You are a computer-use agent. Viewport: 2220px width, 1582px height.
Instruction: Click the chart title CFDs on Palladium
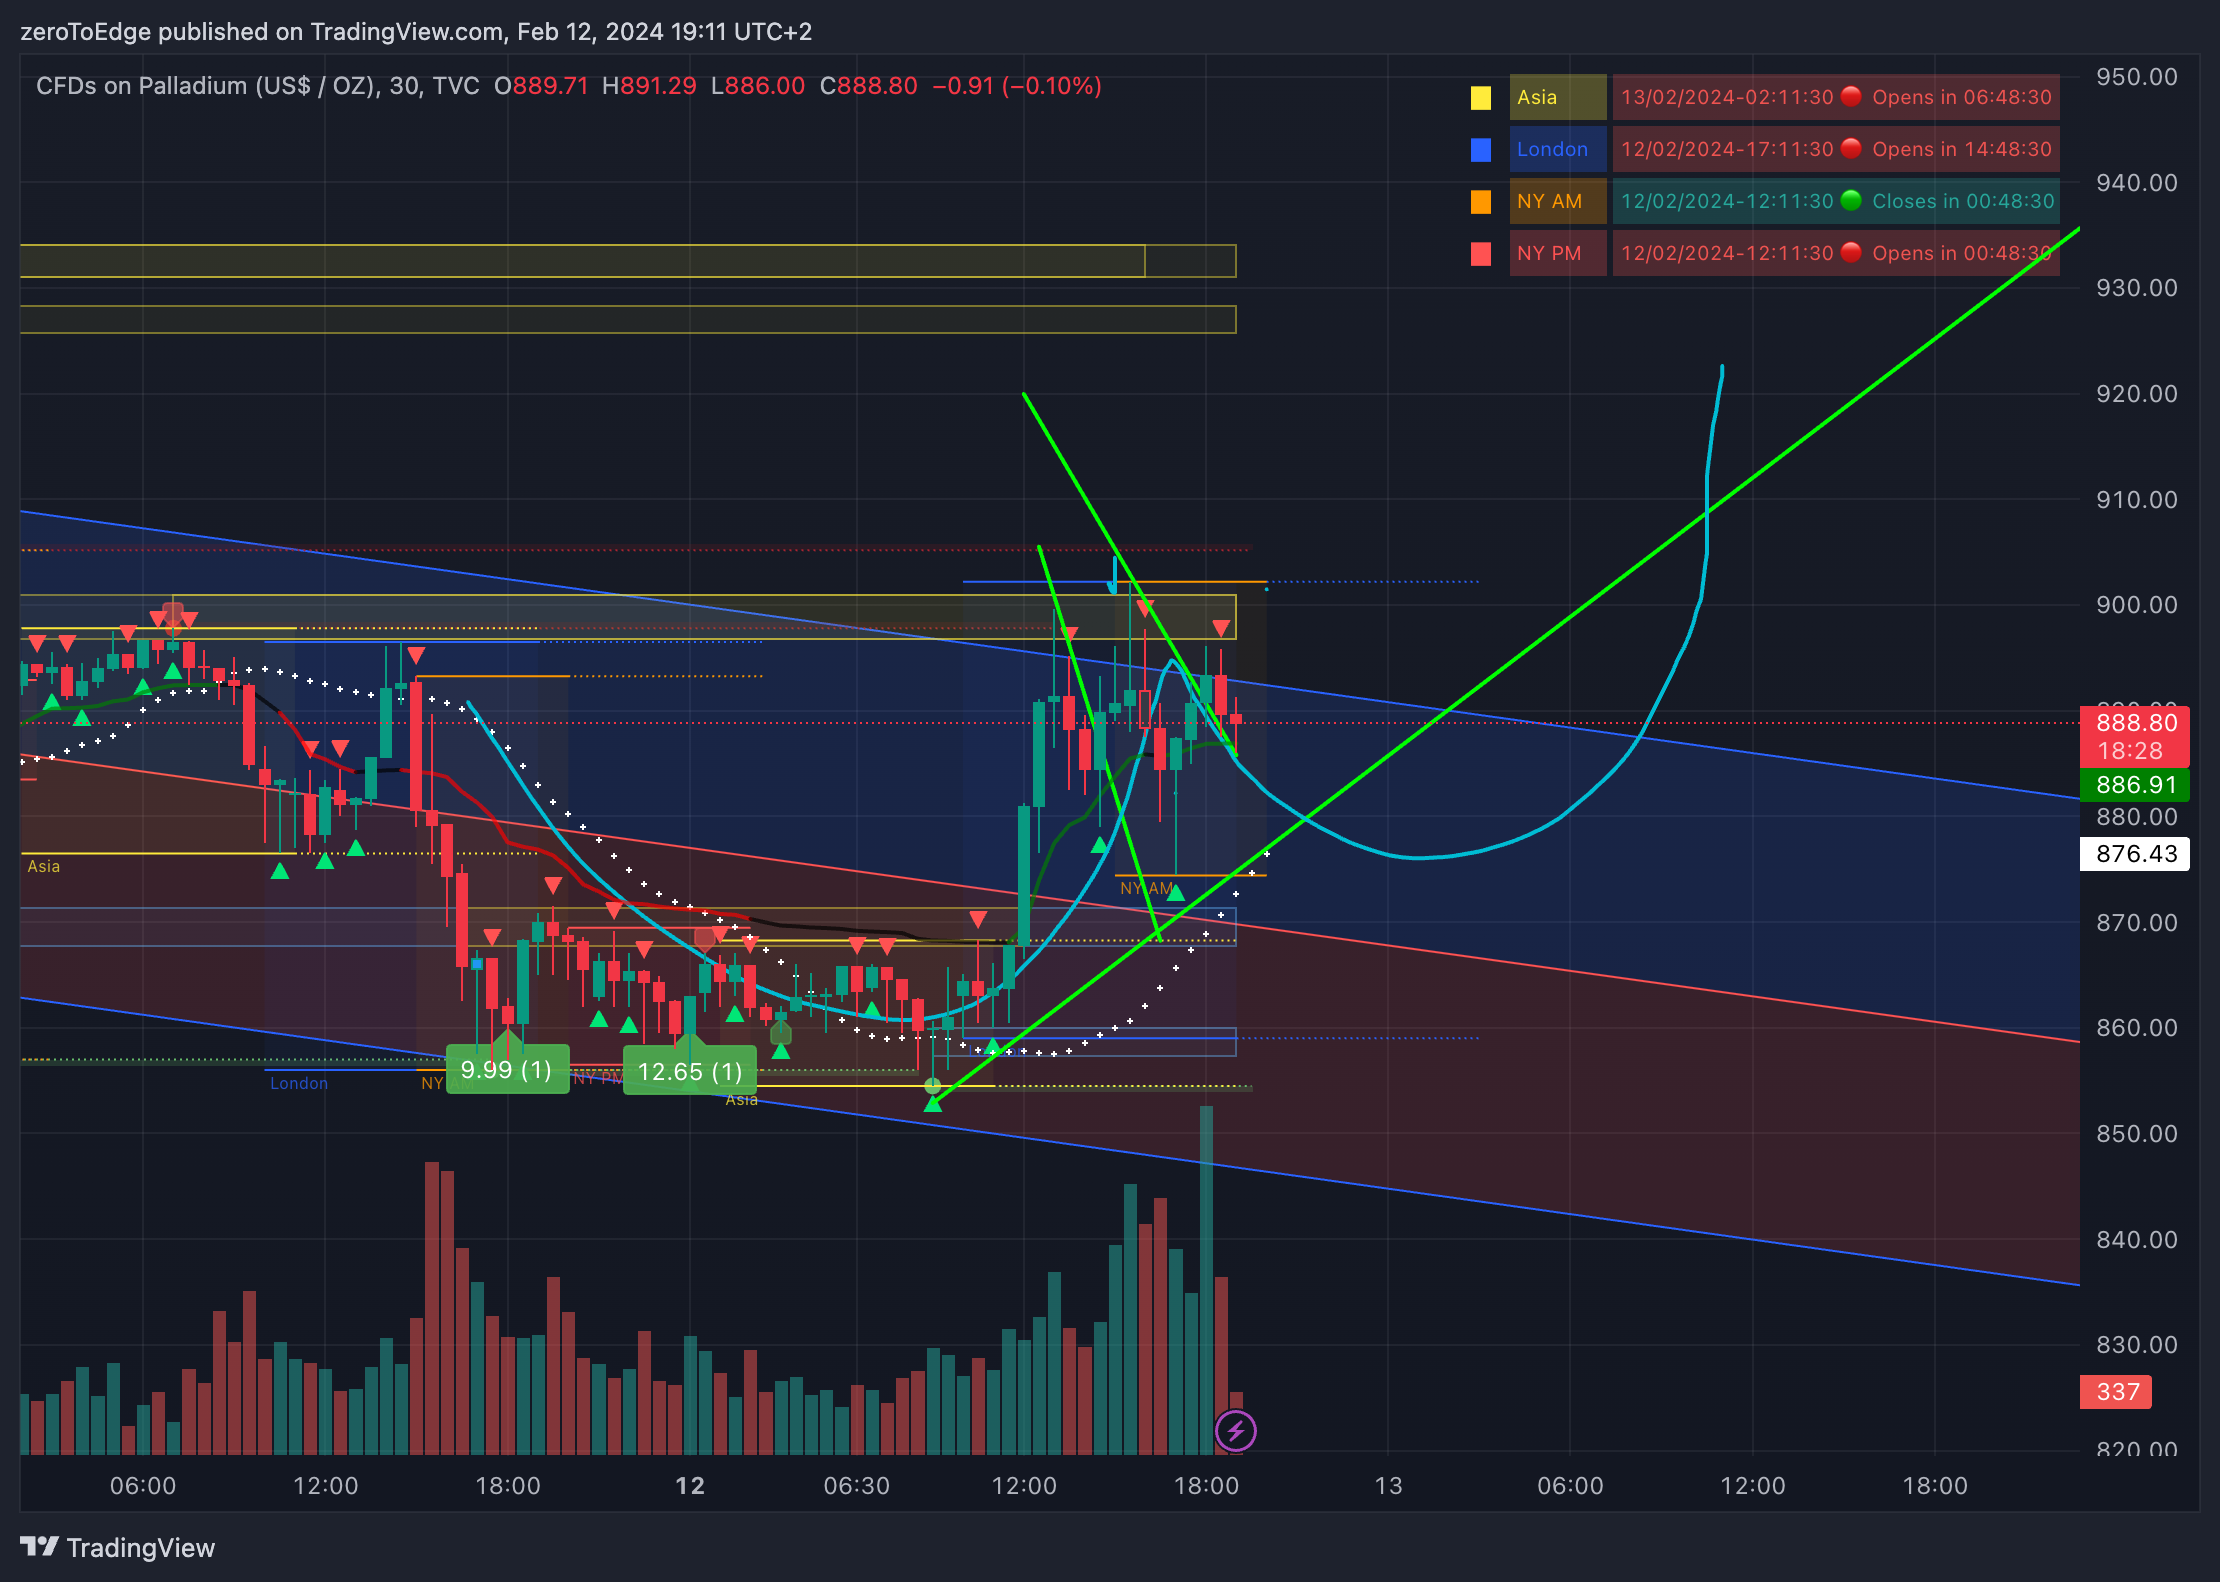(258, 86)
